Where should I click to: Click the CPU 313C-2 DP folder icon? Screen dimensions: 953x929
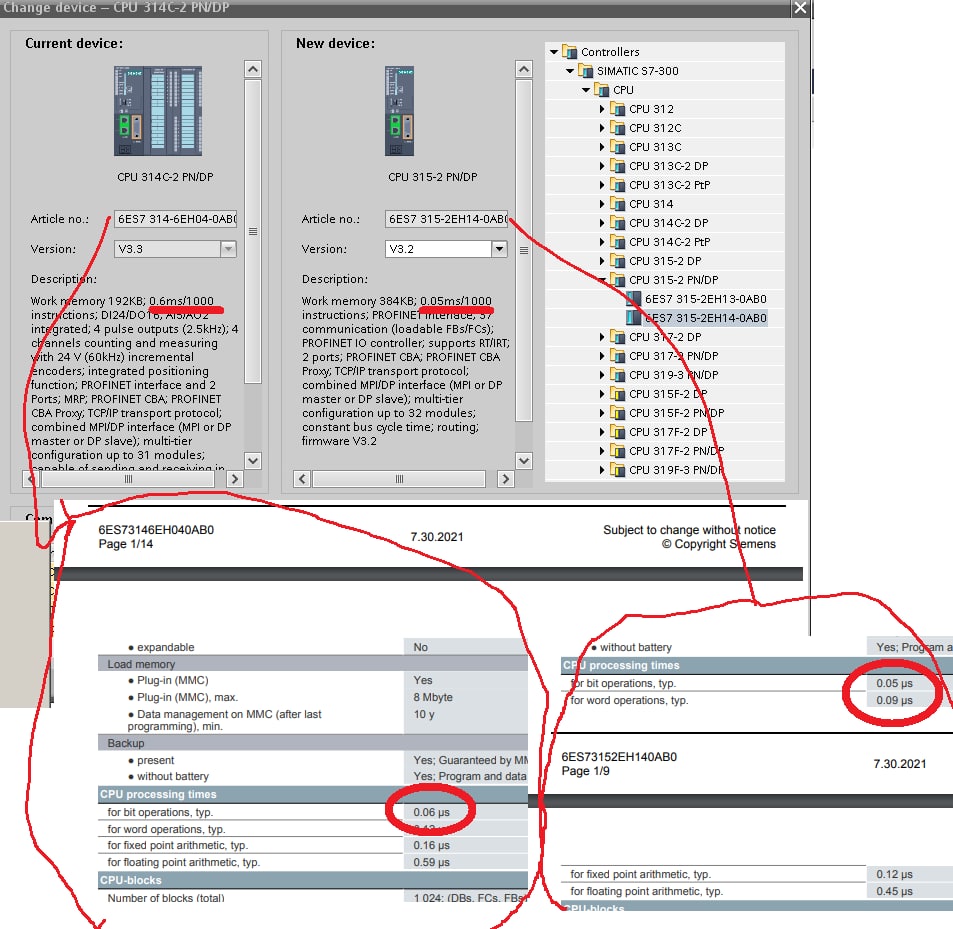point(618,166)
